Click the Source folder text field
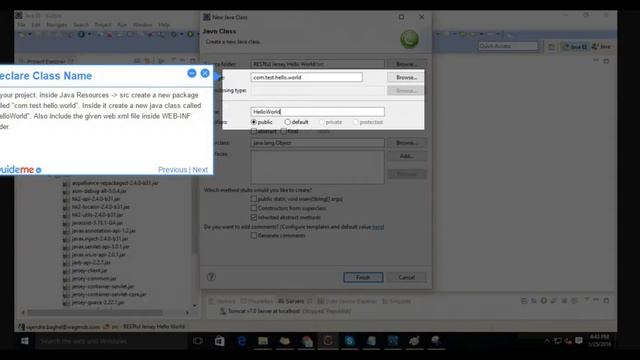Image resolution: width=640 pixels, height=360 pixels. click(318, 64)
